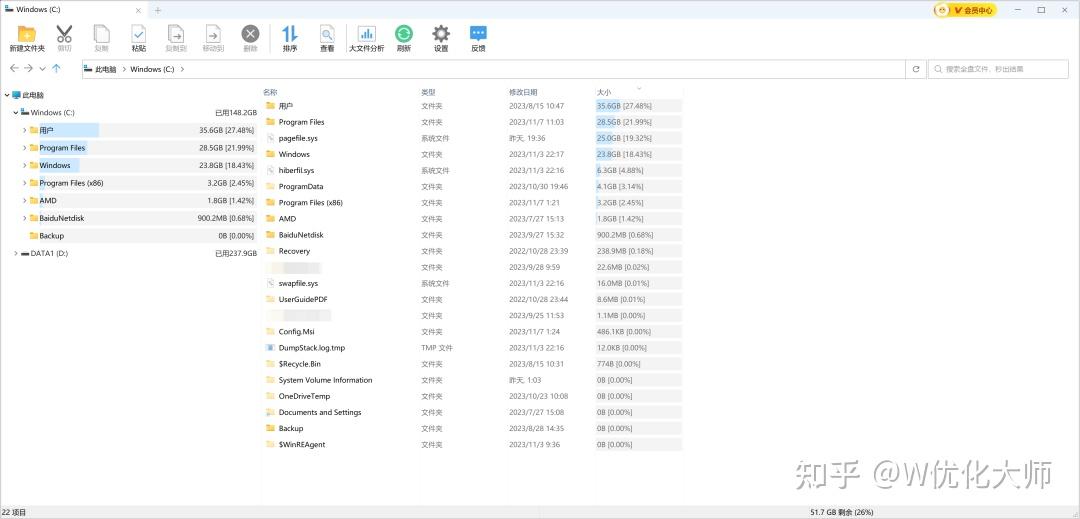Open the Sort (排序) tool
1080x519 pixels.
point(290,39)
